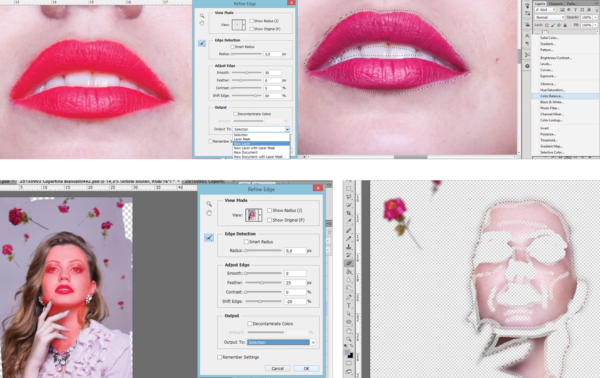Select Refine Radius brush in lower dialog
600x378 pixels.
click(x=209, y=238)
